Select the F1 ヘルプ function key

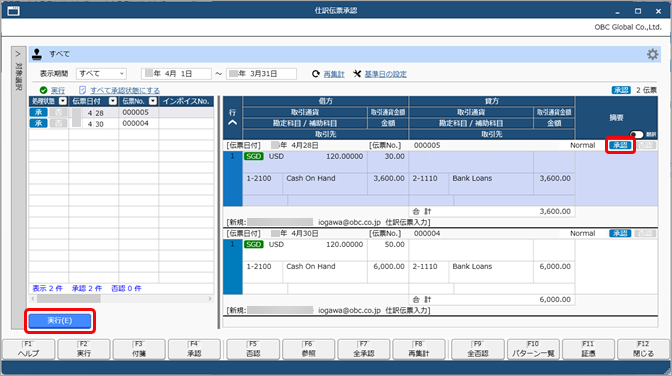[28, 349]
